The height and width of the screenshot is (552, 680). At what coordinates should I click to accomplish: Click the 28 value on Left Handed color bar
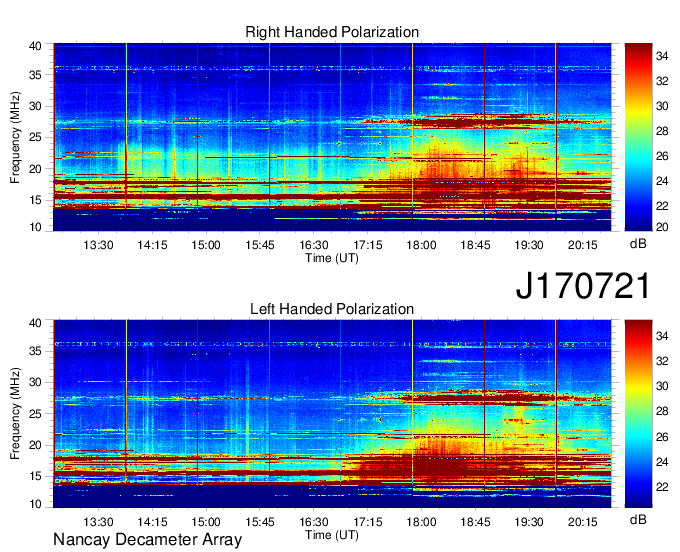[x=662, y=412]
